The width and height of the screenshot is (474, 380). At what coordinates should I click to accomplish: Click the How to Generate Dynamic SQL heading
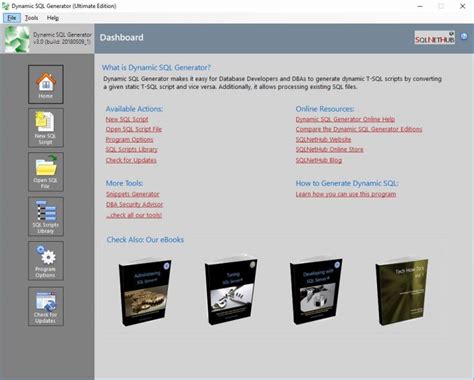347,183
